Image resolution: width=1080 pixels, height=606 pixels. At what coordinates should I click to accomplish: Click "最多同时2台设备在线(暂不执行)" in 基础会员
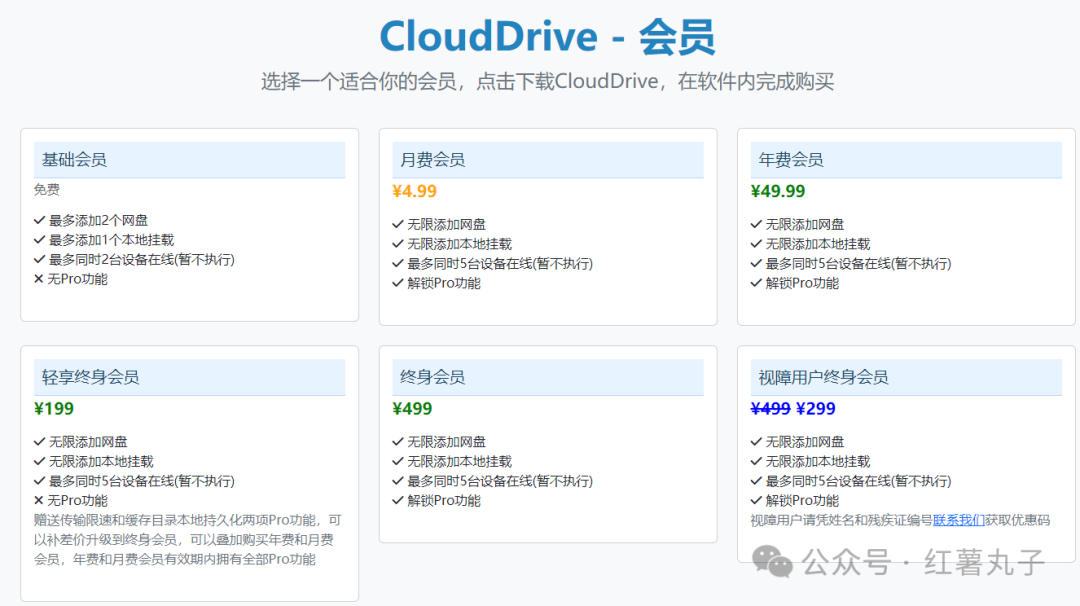pos(141,260)
